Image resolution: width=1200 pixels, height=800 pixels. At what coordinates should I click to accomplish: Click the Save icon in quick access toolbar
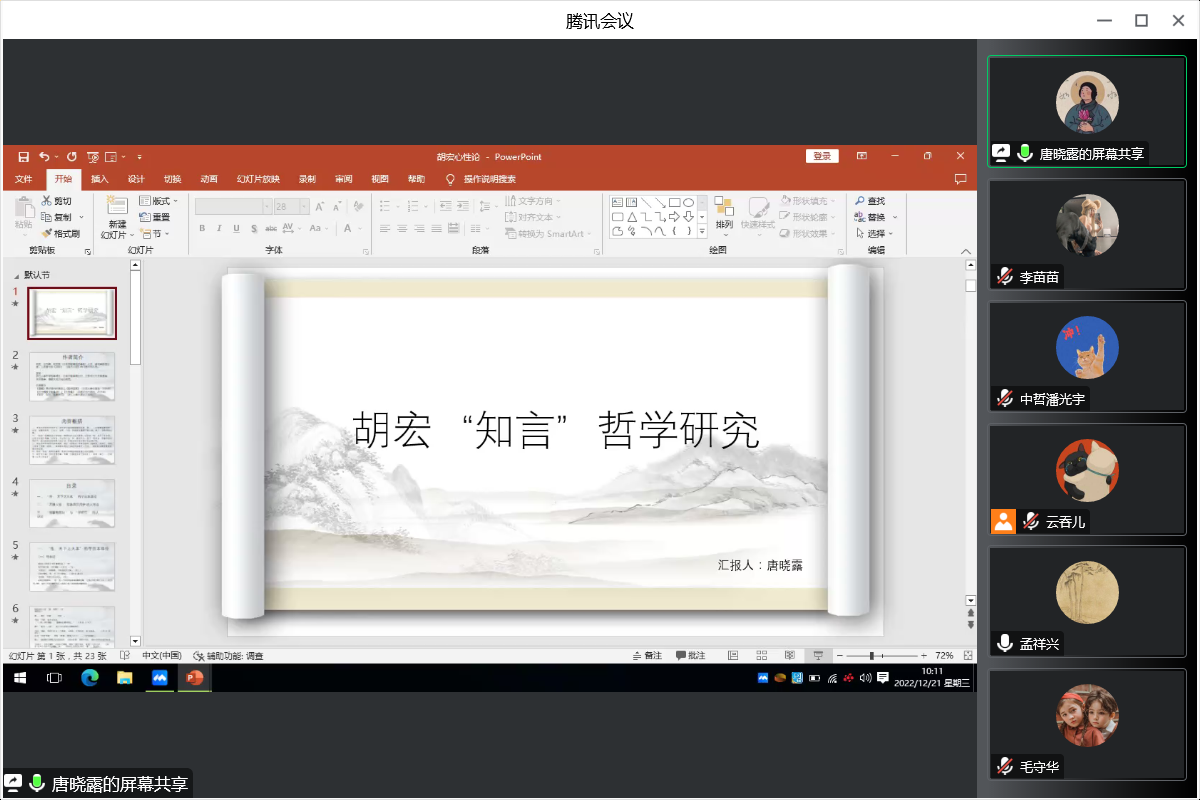[23, 157]
